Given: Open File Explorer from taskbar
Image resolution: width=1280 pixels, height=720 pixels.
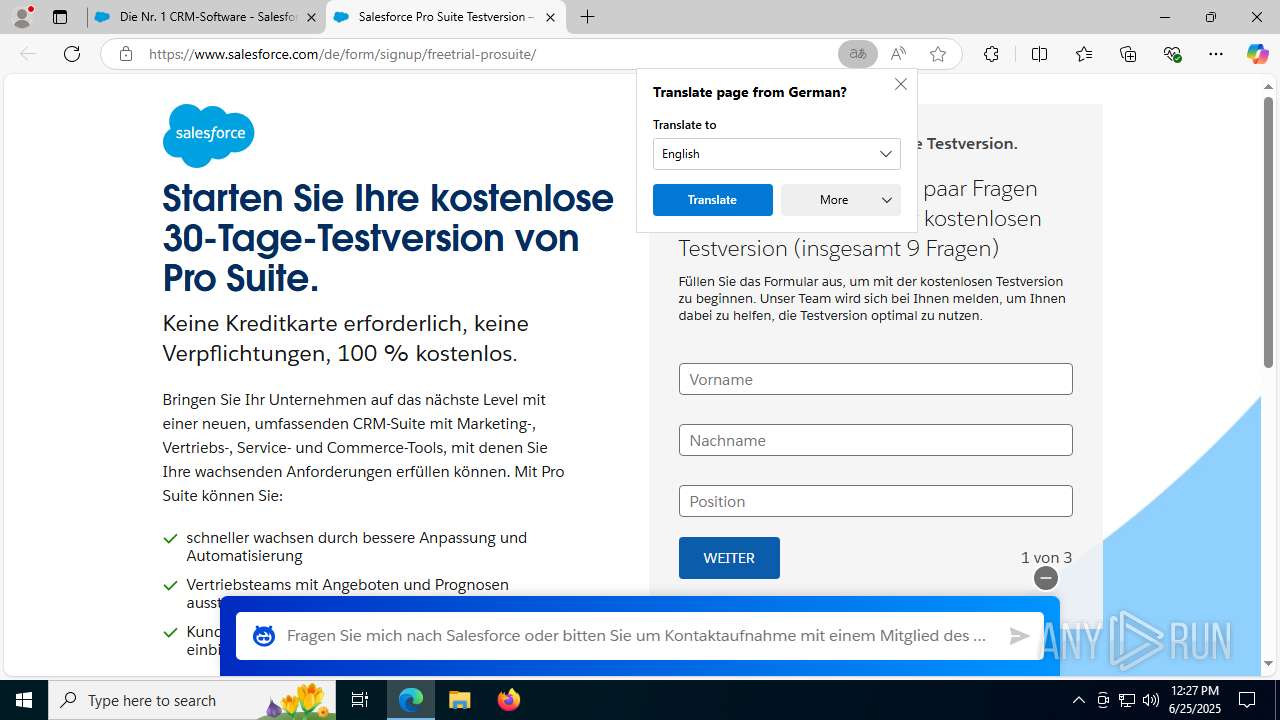Looking at the screenshot, I should click(x=459, y=700).
